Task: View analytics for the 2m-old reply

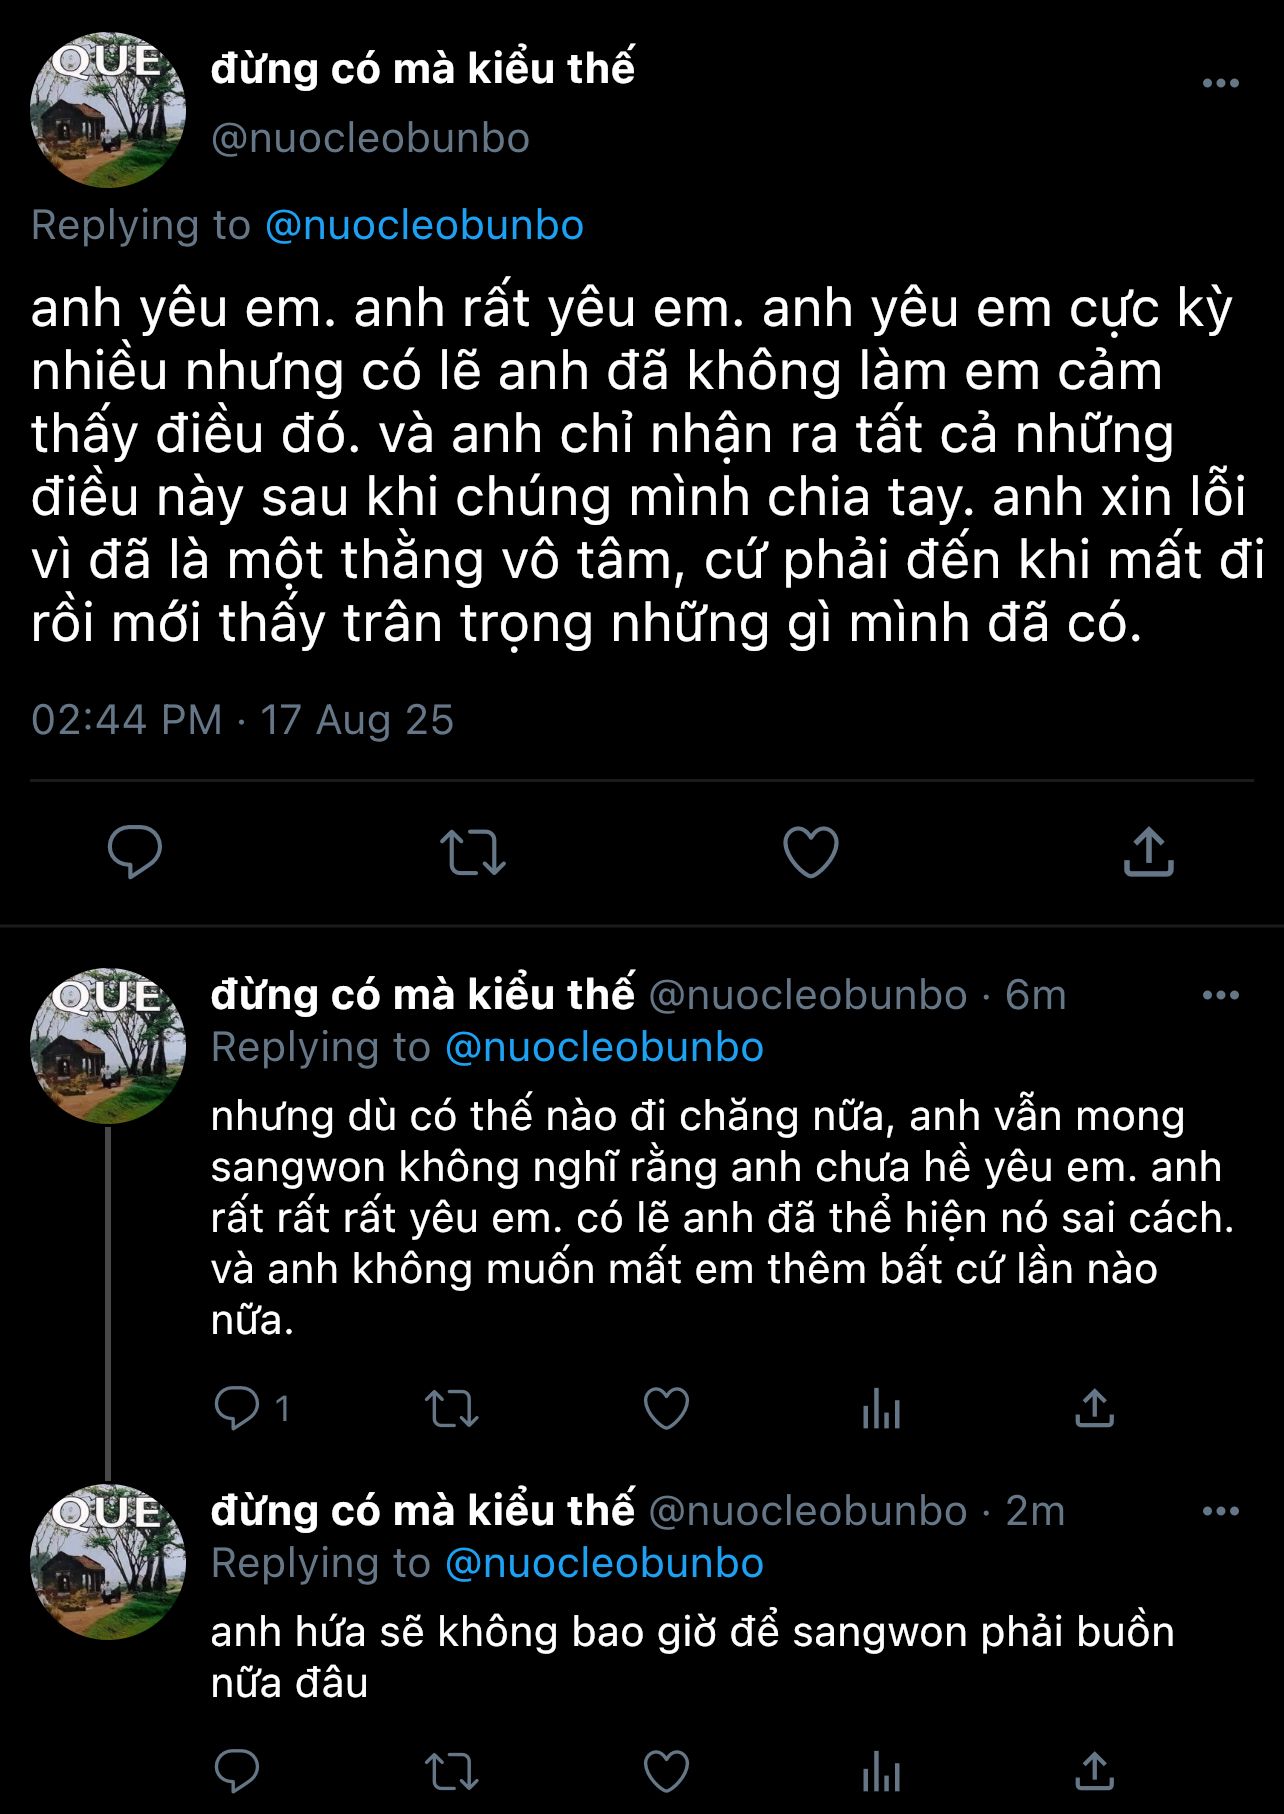Action: 881,1773
